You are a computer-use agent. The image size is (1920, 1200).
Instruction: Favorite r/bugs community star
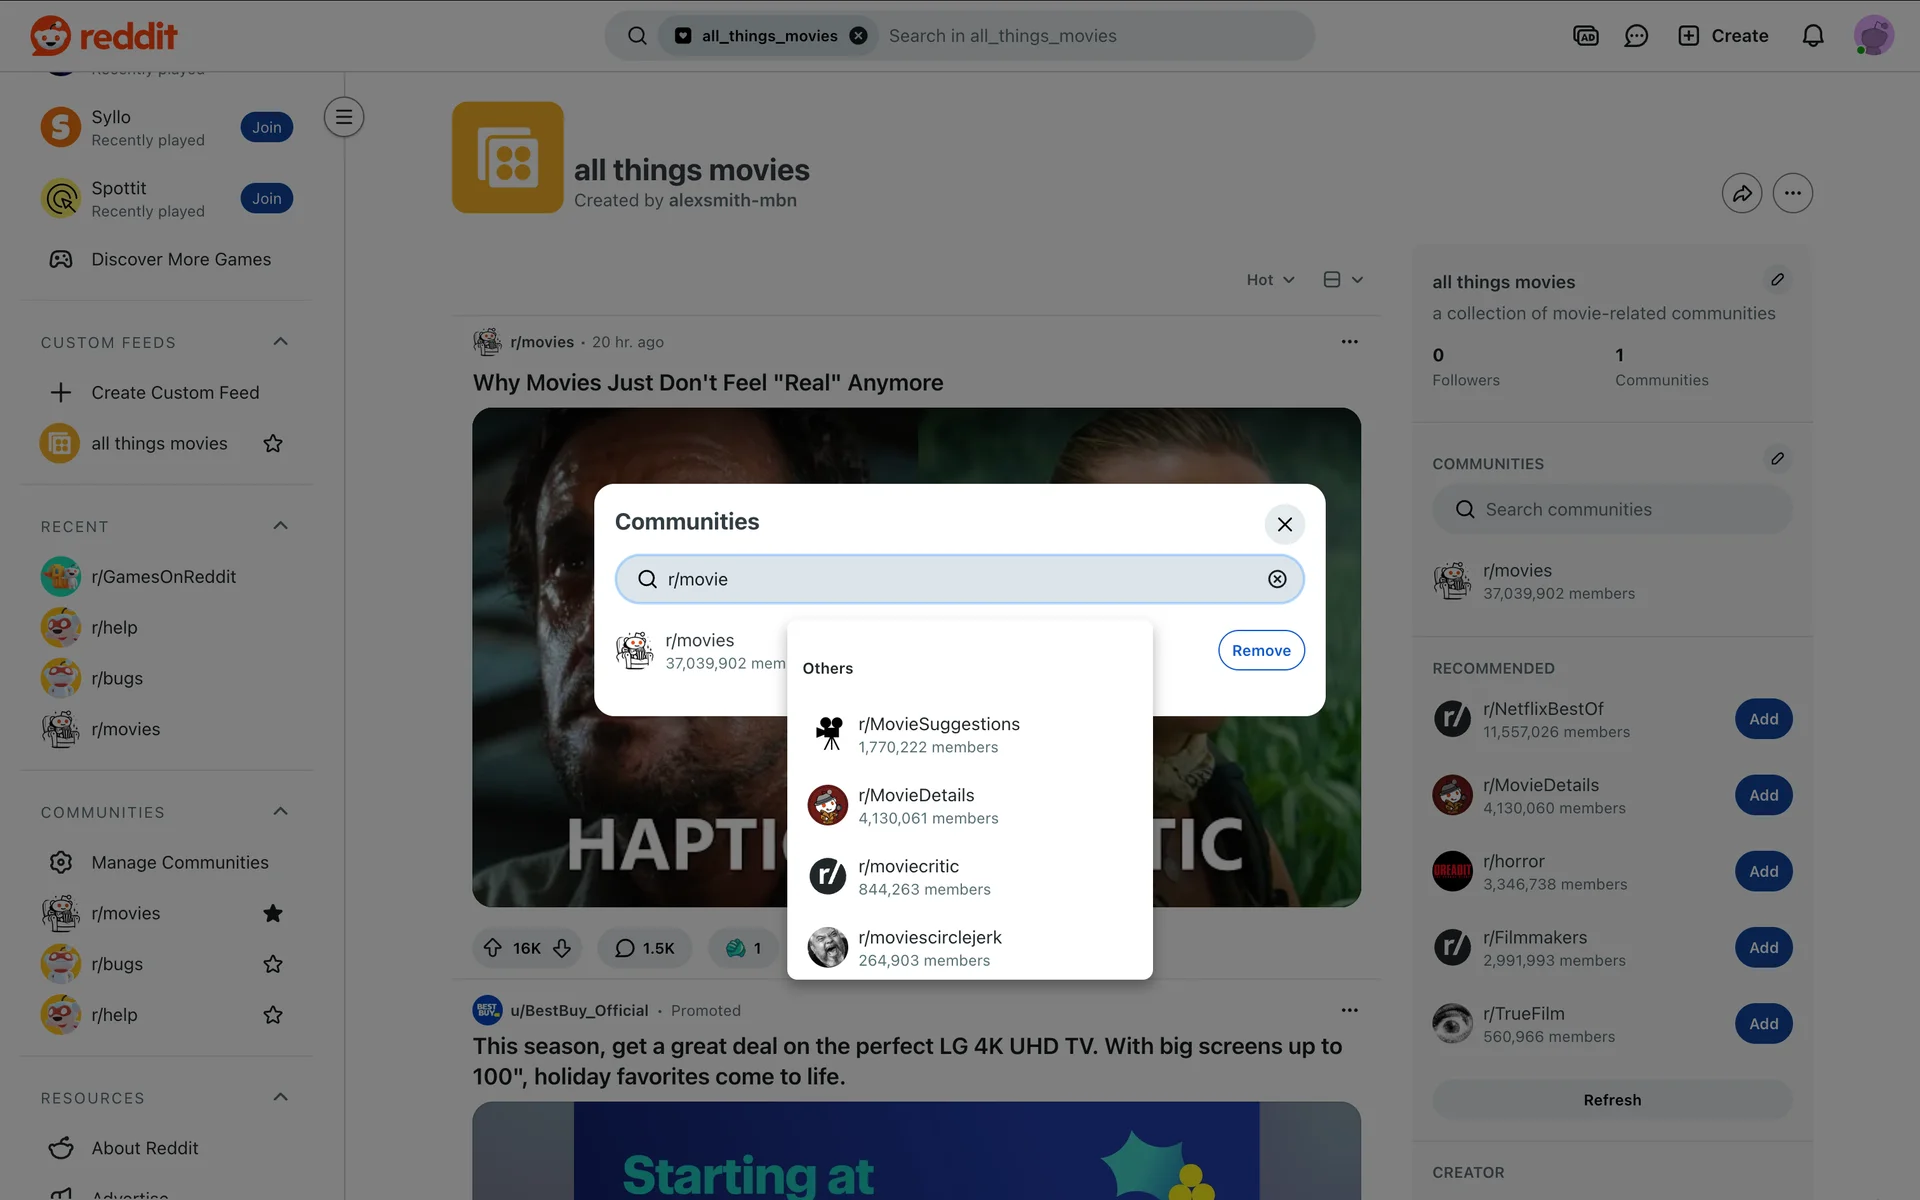(x=273, y=964)
